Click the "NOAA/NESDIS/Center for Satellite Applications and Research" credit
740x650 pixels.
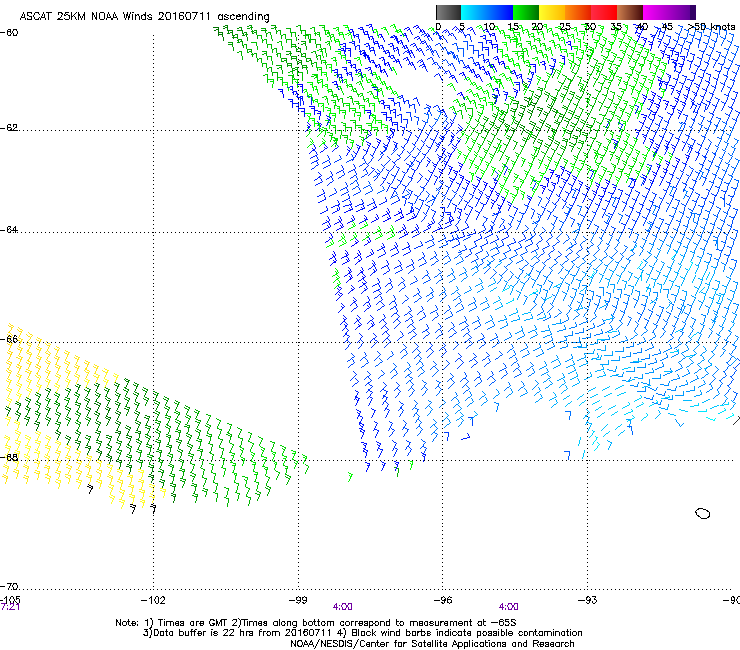click(x=432, y=644)
